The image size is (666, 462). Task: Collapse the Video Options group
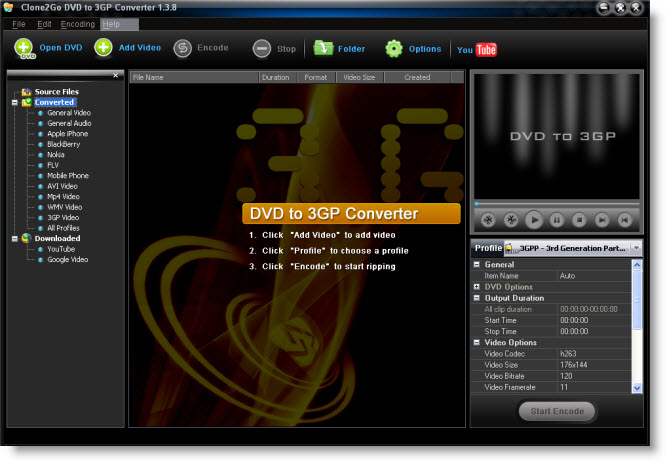(x=477, y=342)
